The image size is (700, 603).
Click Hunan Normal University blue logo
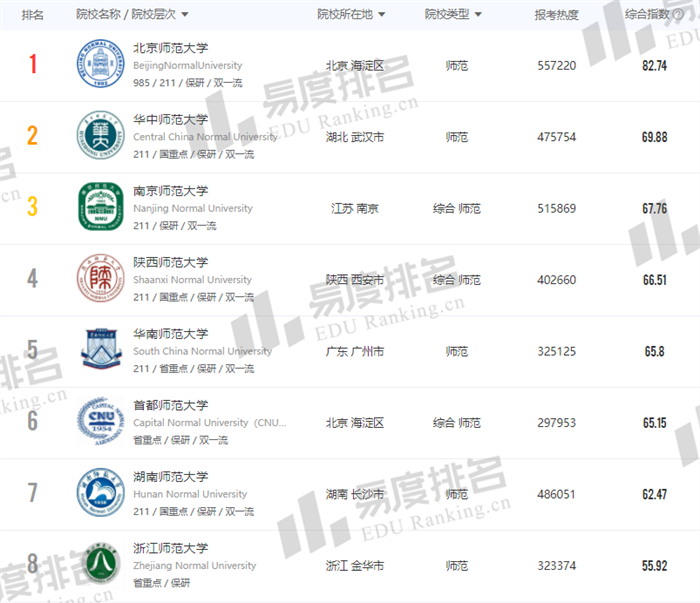click(100, 492)
